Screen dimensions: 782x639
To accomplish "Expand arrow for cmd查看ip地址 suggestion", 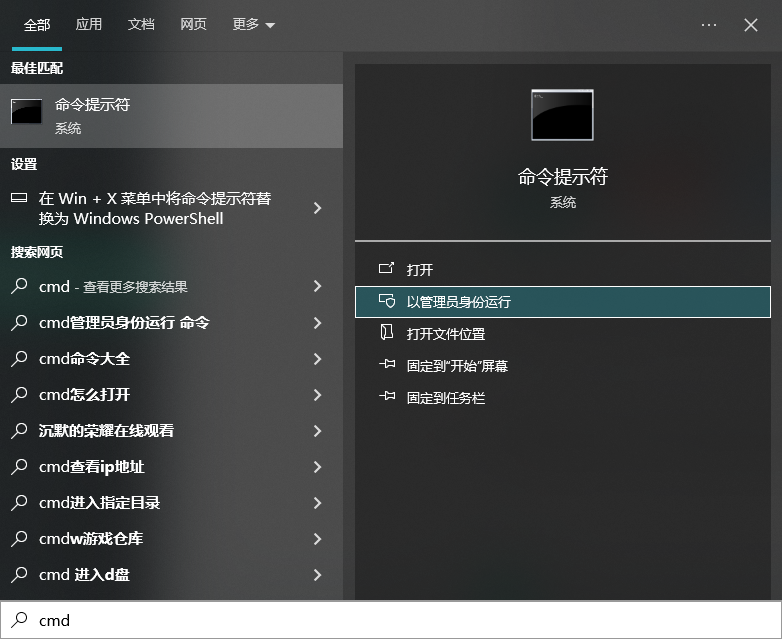I will [317, 467].
